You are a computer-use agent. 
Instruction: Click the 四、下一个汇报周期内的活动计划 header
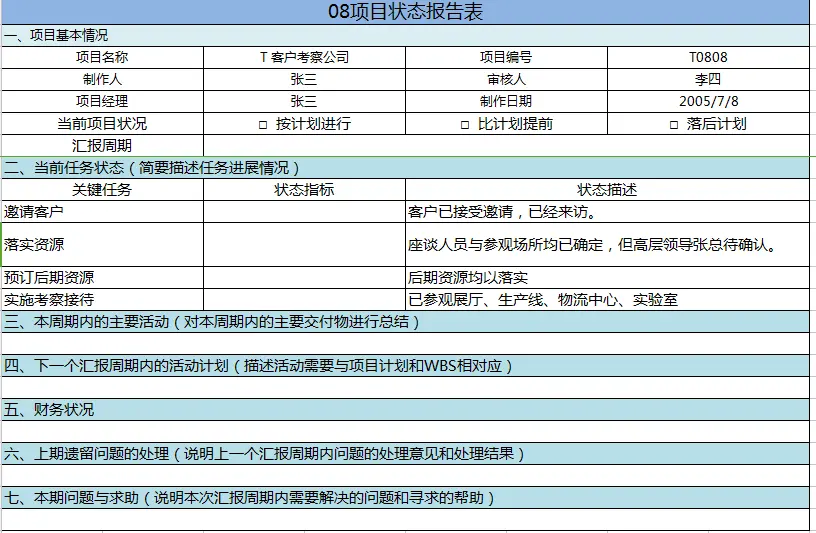click(x=405, y=365)
